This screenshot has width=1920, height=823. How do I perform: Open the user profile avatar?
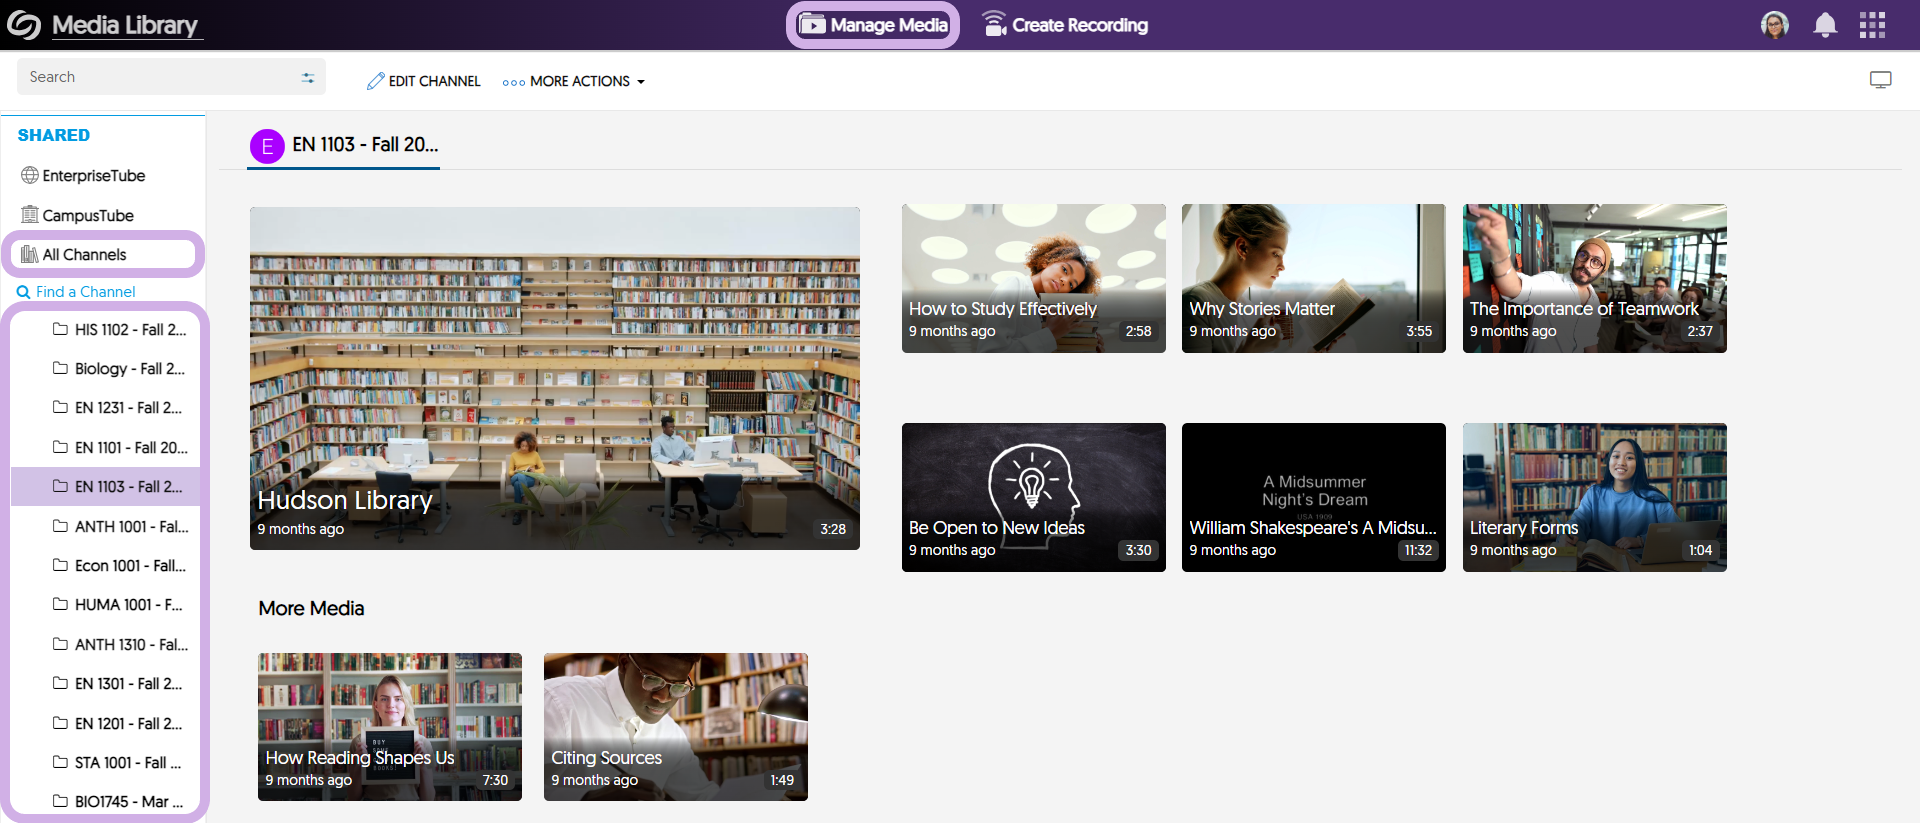[x=1775, y=25]
